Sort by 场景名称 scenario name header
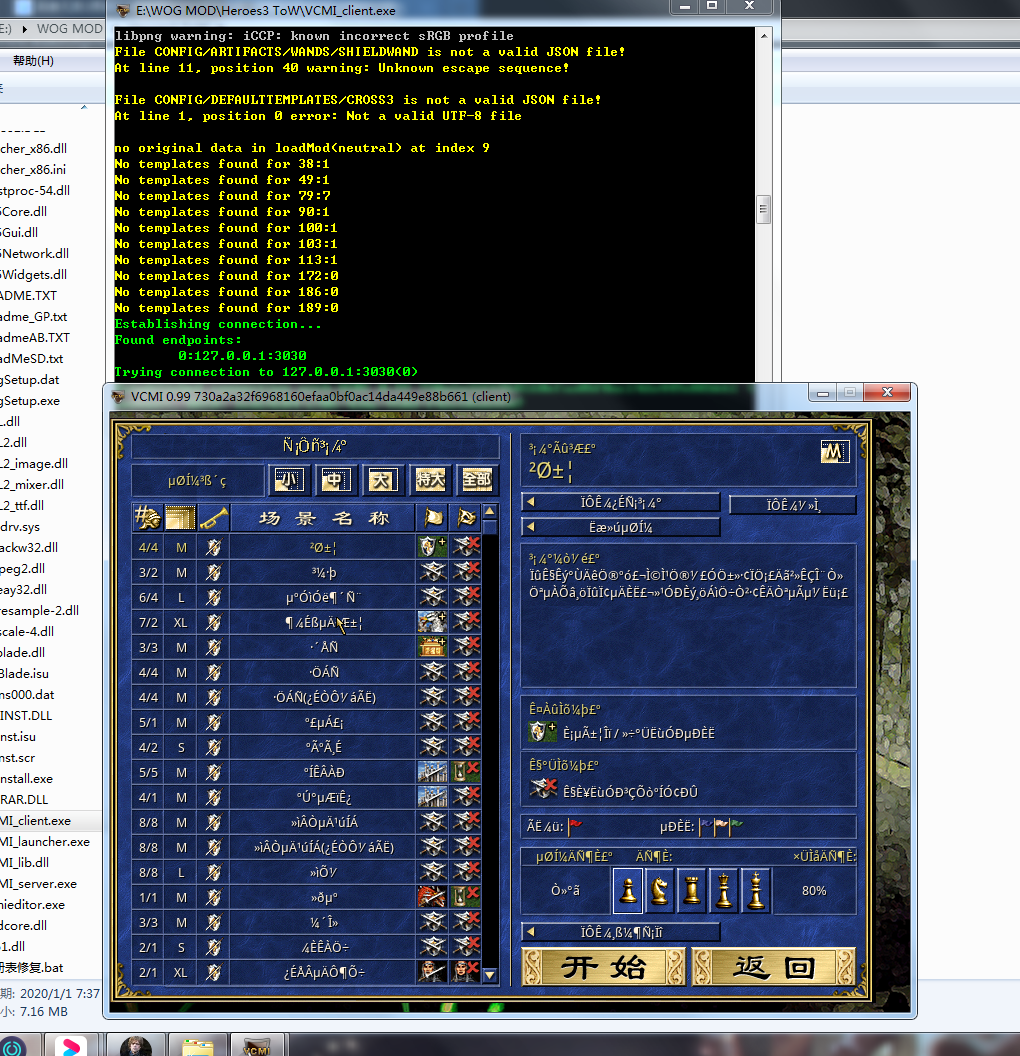Screen dimensions: 1020x1056 (x=324, y=518)
